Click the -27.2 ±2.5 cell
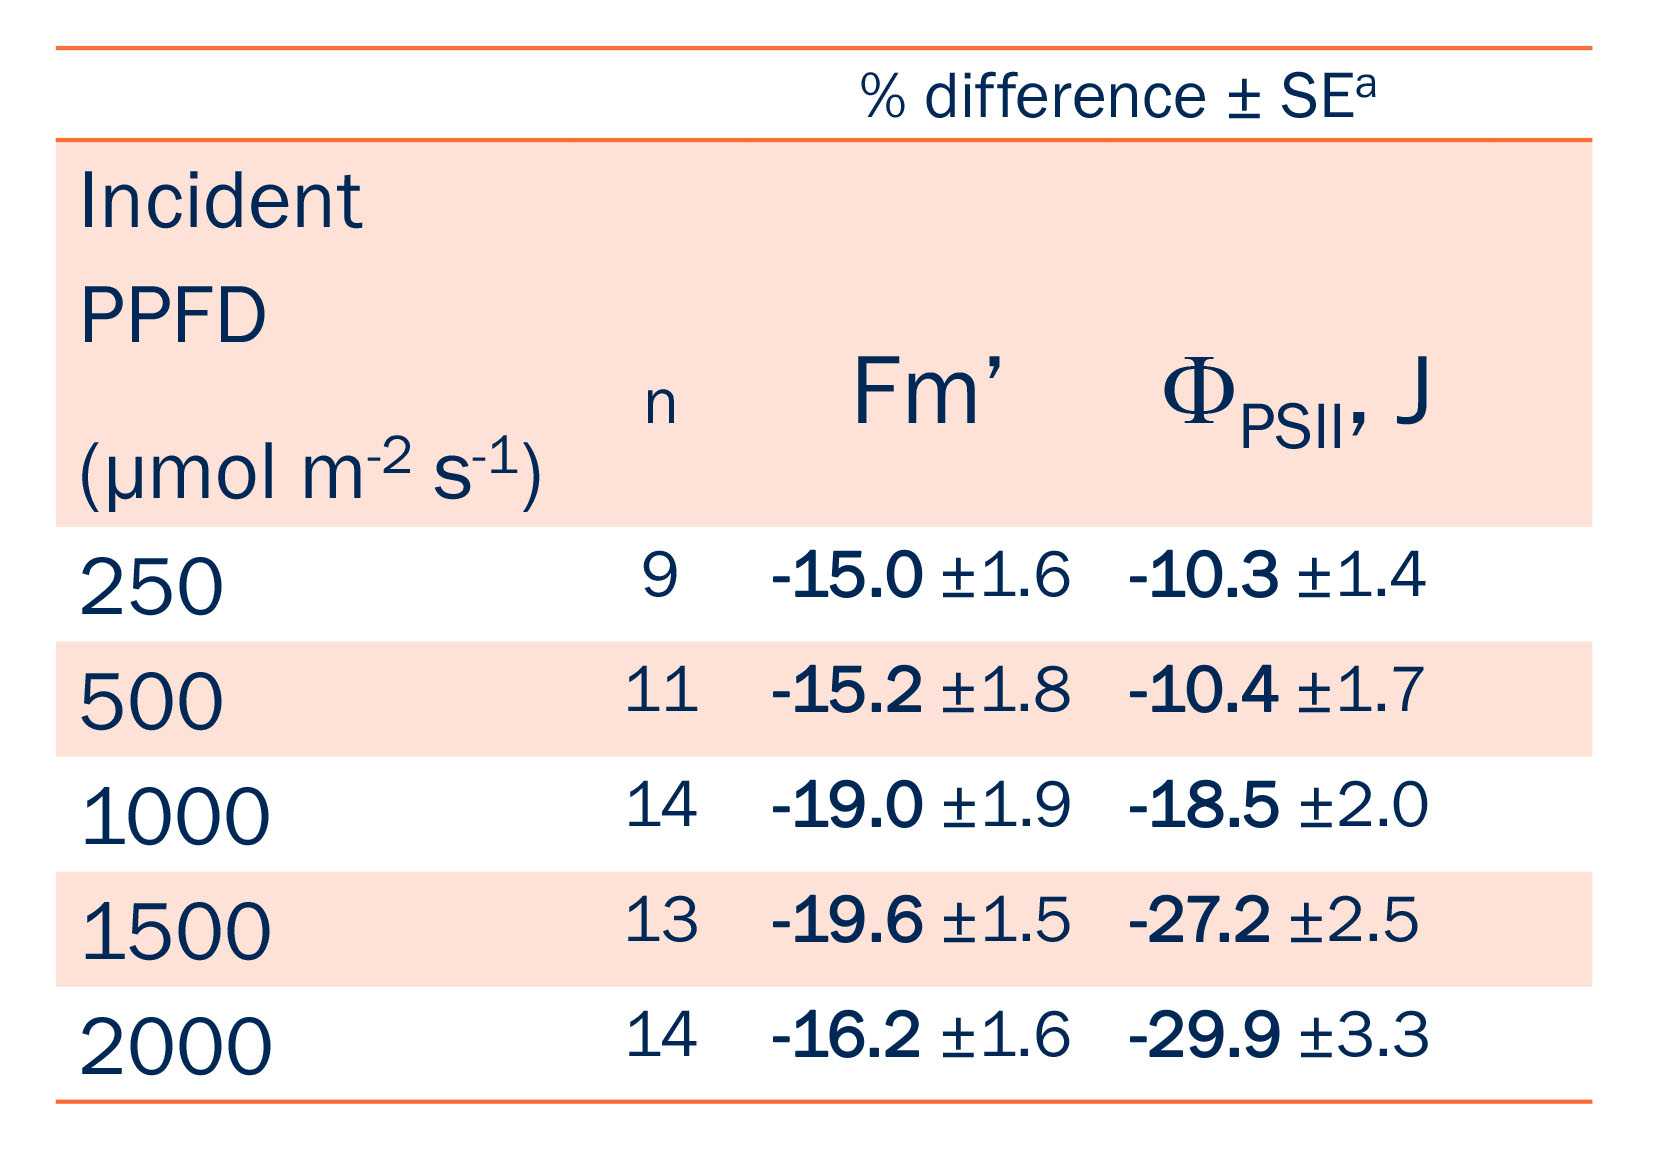Image resolution: width=1662 pixels, height=1164 pixels. pyautogui.click(x=1272, y=920)
